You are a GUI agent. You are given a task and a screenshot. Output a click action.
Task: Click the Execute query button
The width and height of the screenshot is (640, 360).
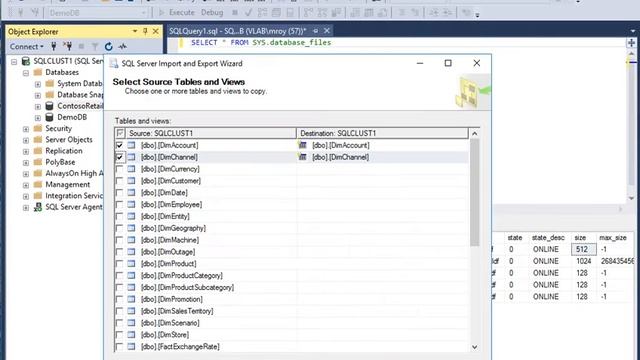(x=176, y=13)
